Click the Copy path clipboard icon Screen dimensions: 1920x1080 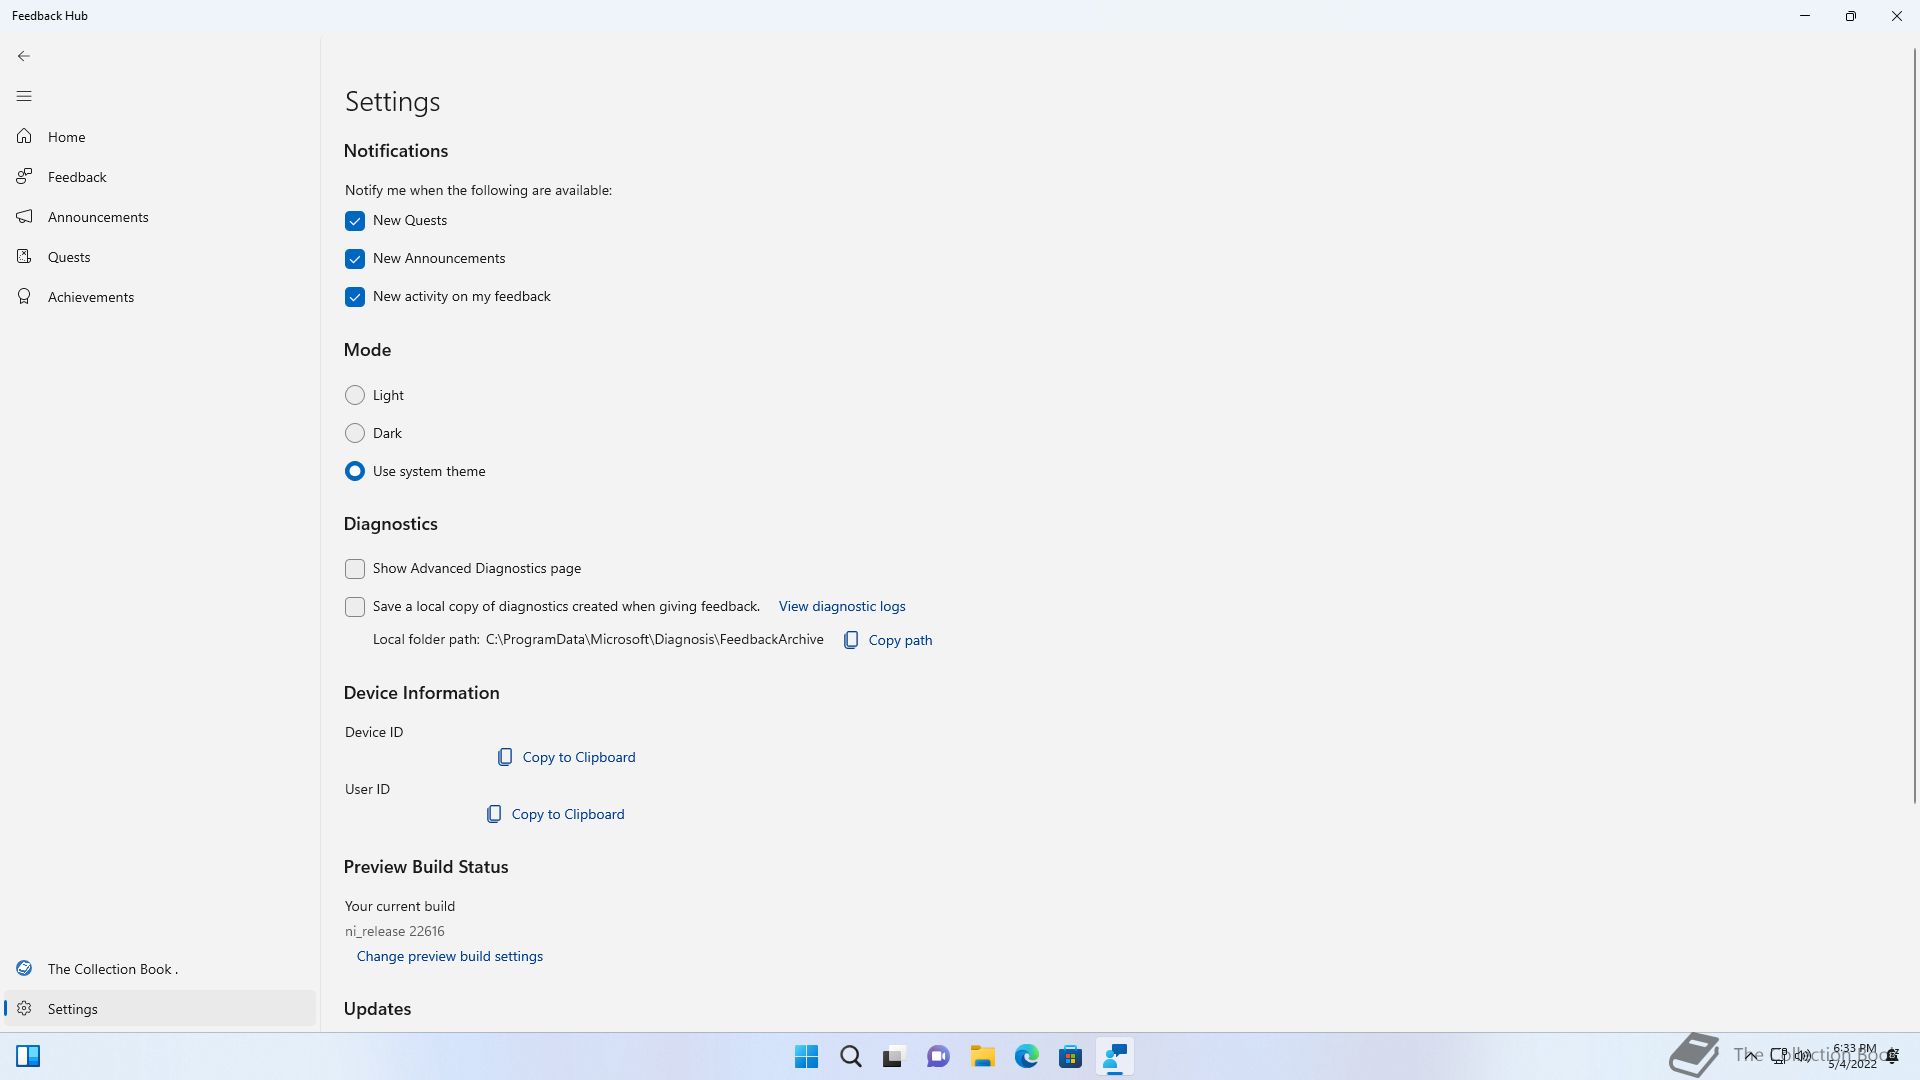tap(851, 640)
